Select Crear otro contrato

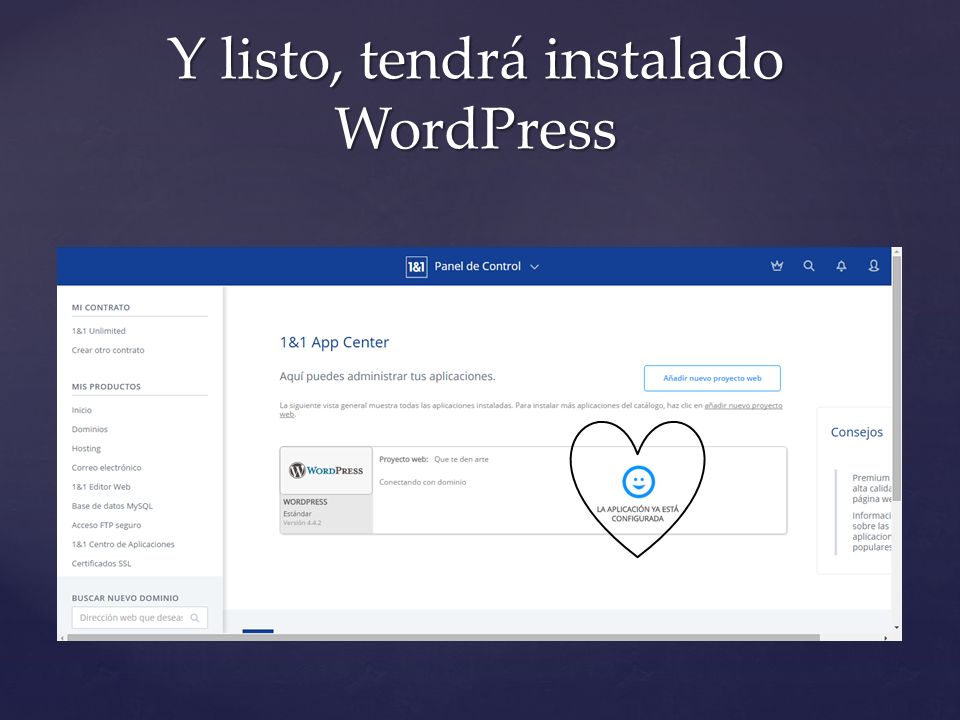point(108,350)
